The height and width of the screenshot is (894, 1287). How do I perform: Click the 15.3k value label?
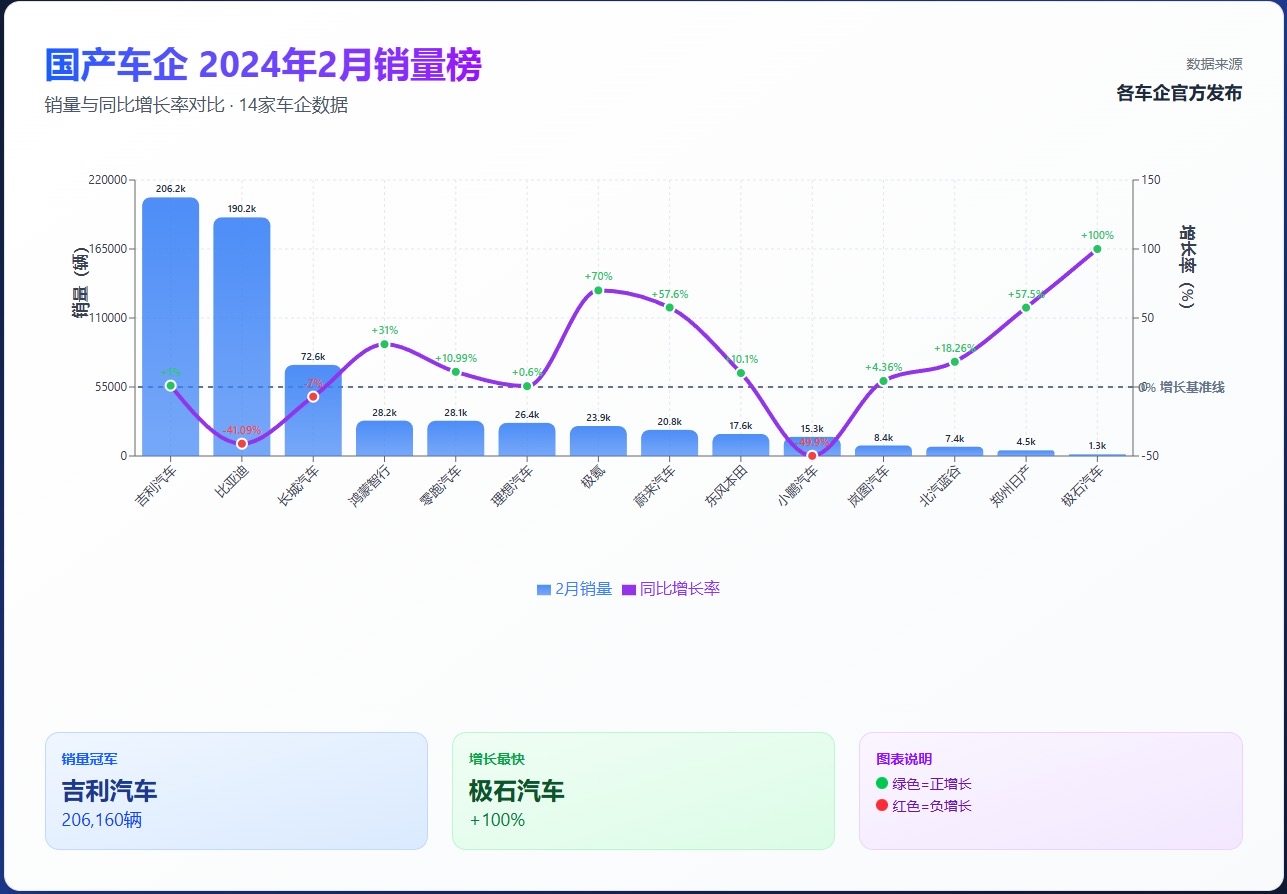(x=812, y=428)
